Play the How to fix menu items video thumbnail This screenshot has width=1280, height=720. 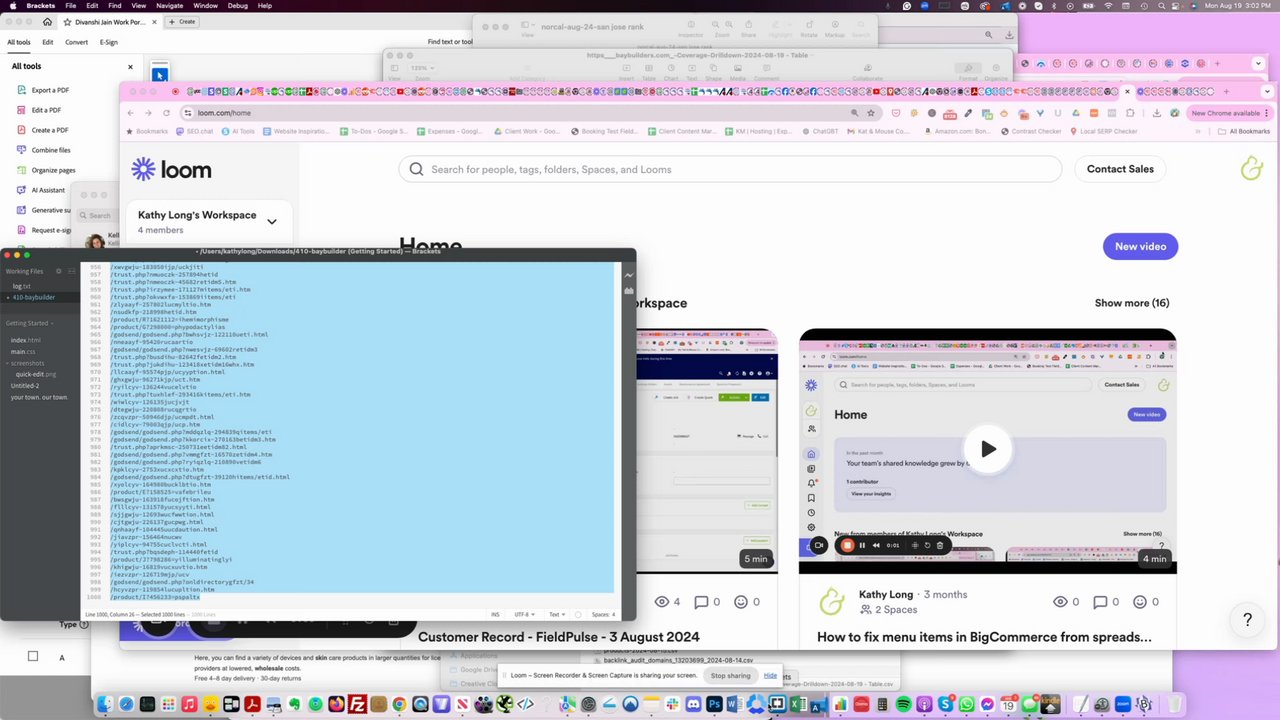(x=988, y=449)
